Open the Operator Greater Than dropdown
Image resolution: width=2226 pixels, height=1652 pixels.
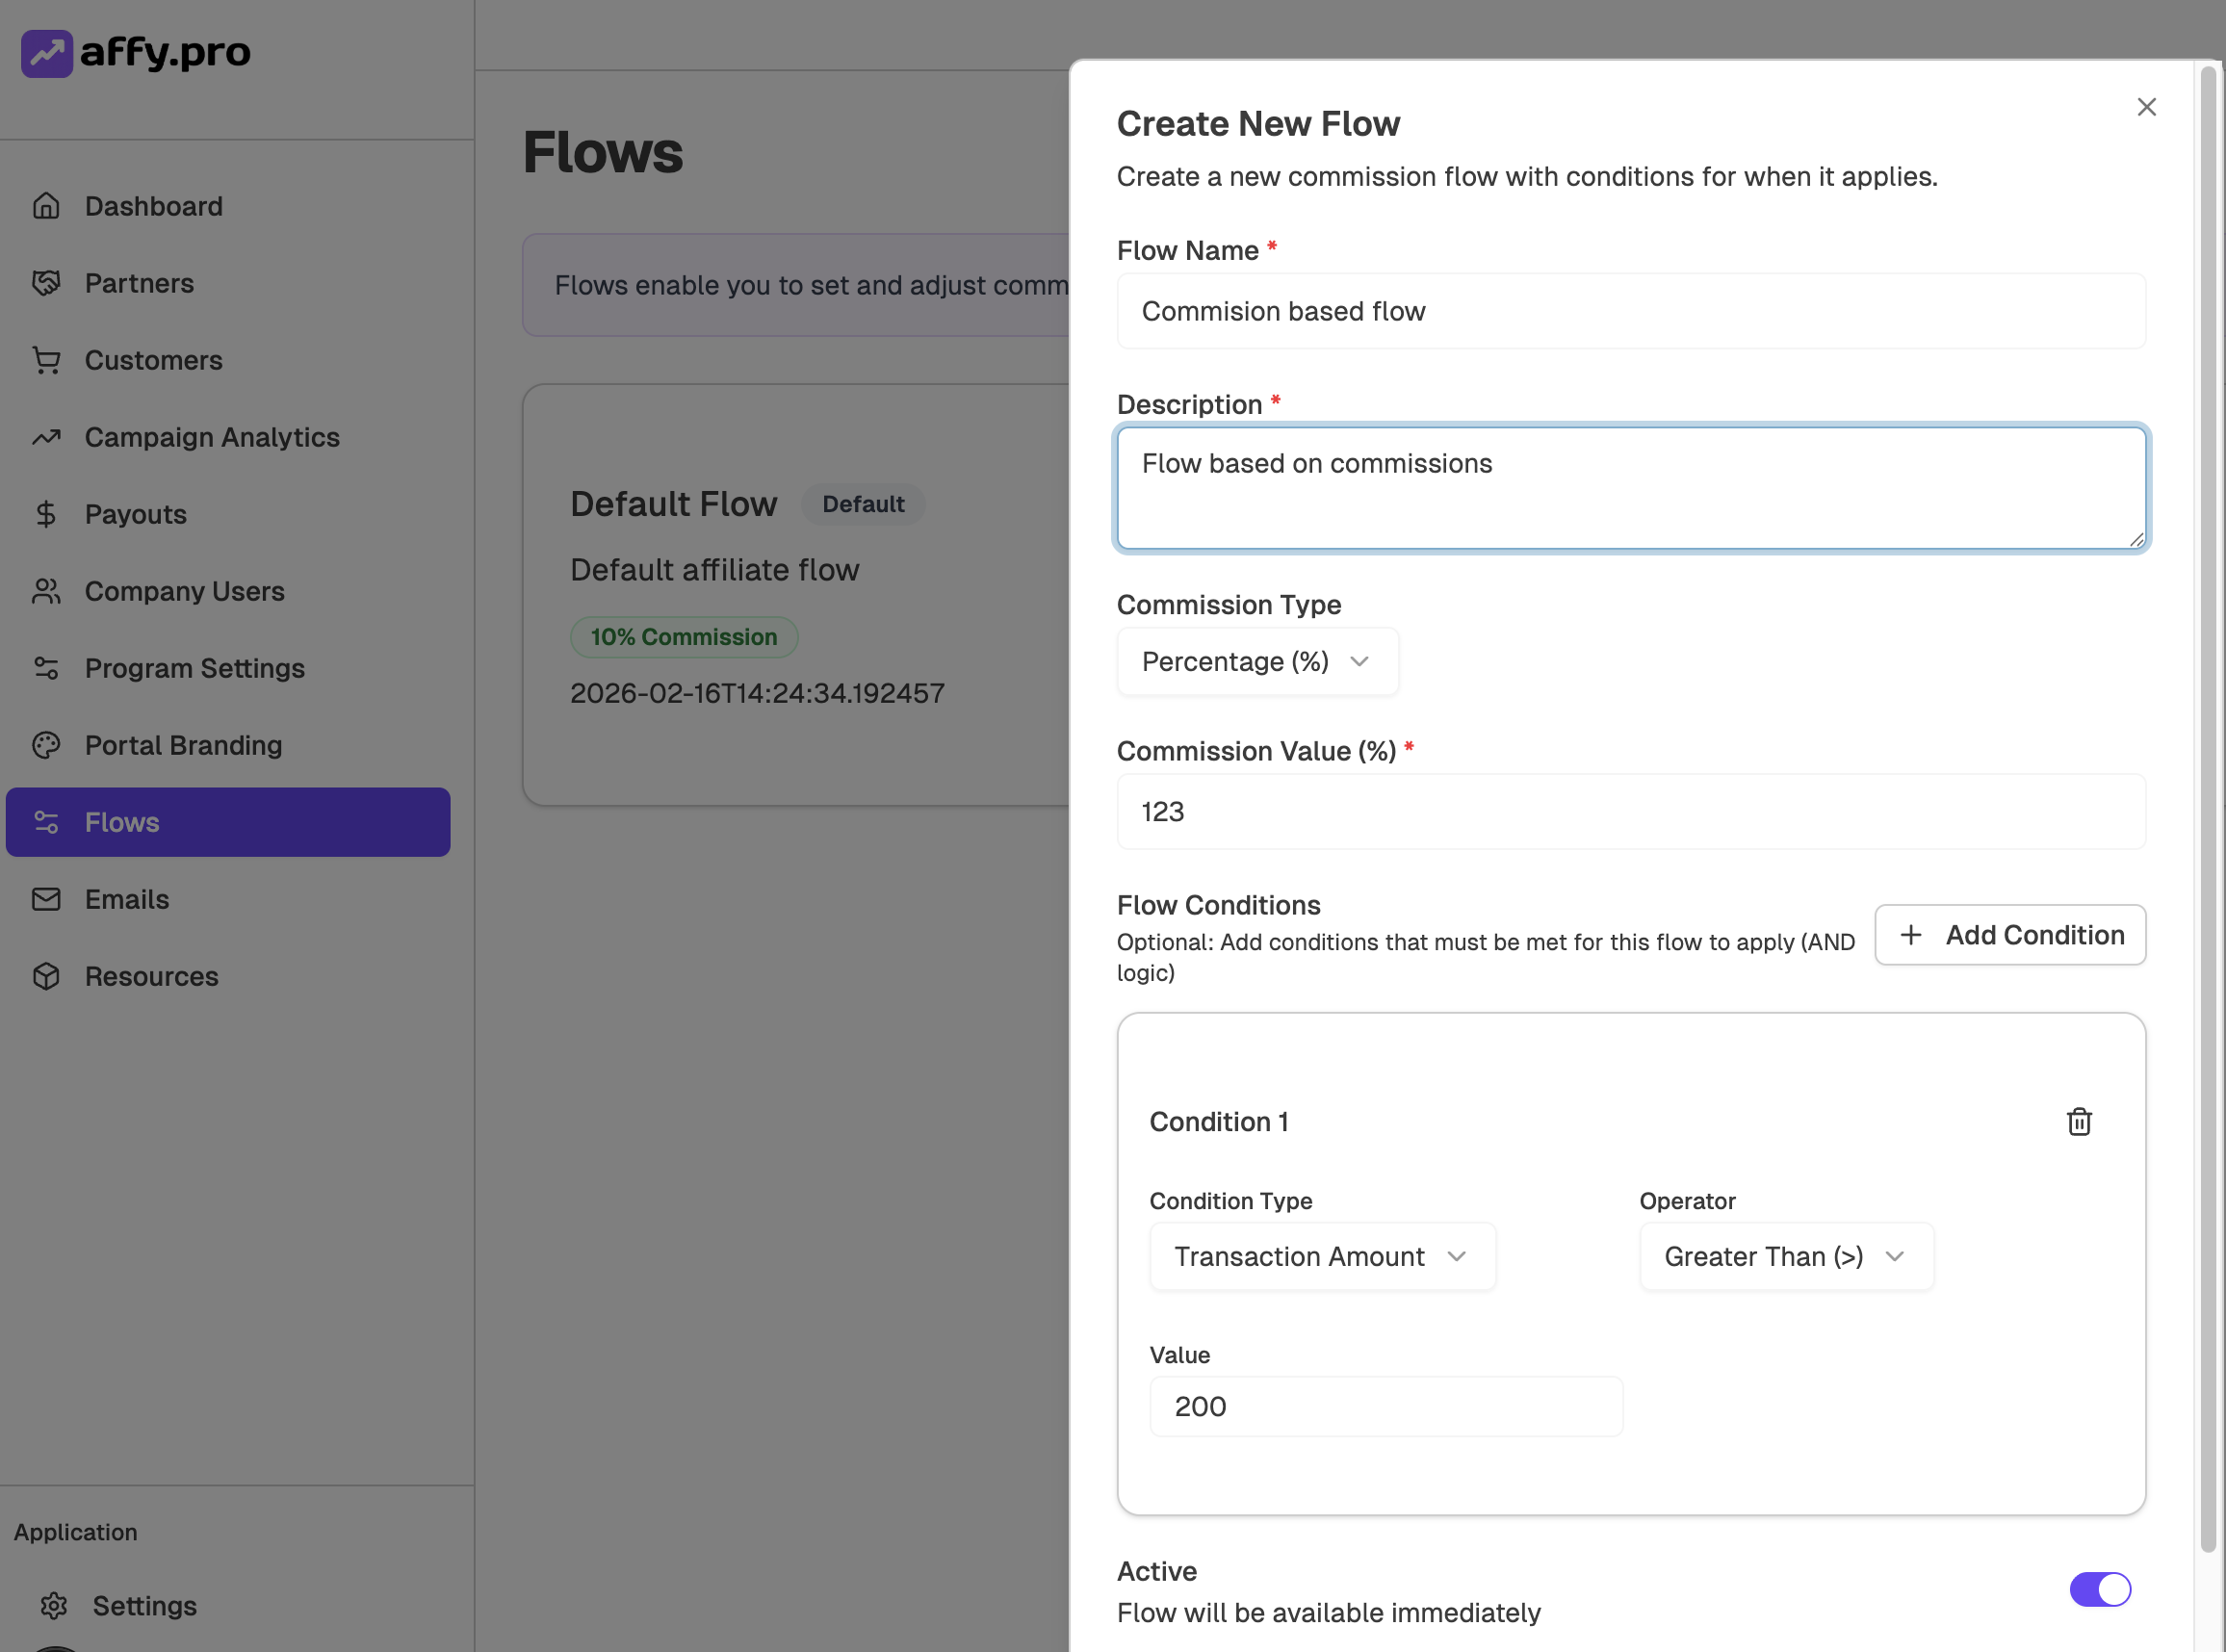[1785, 1256]
